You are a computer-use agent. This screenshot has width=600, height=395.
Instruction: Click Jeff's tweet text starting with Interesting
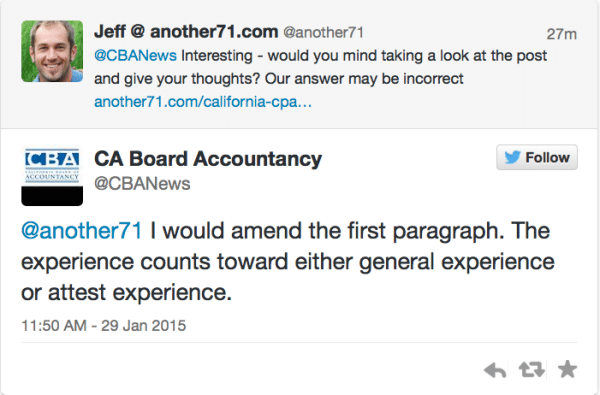[x=321, y=67]
